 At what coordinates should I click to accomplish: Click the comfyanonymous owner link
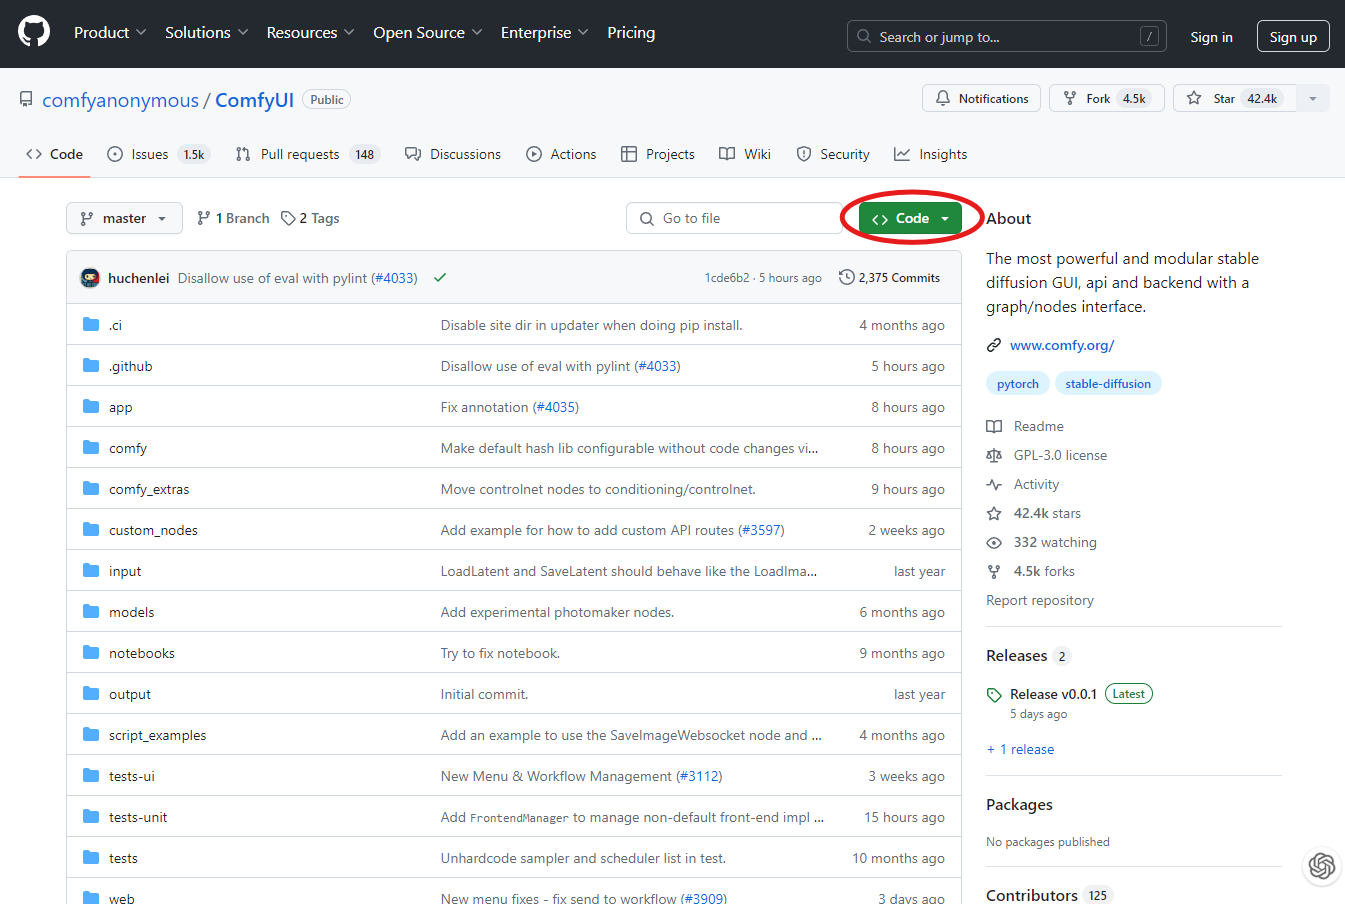pyautogui.click(x=120, y=100)
